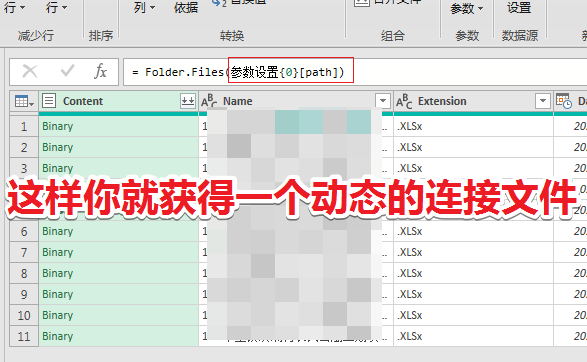This screenshot has width=587, height=362.
Task: Confirm formula with checkmark icon
Action: tap(67, 70)
